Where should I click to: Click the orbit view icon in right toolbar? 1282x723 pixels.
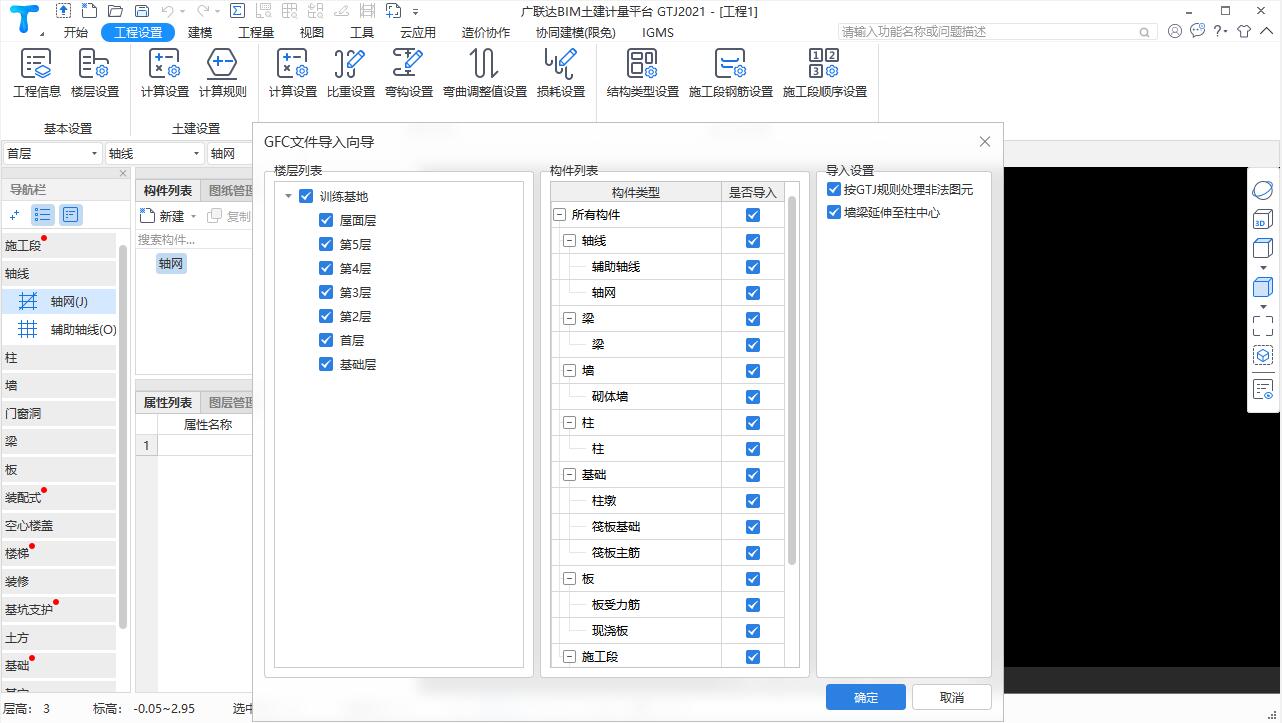tap(1263, 190)
